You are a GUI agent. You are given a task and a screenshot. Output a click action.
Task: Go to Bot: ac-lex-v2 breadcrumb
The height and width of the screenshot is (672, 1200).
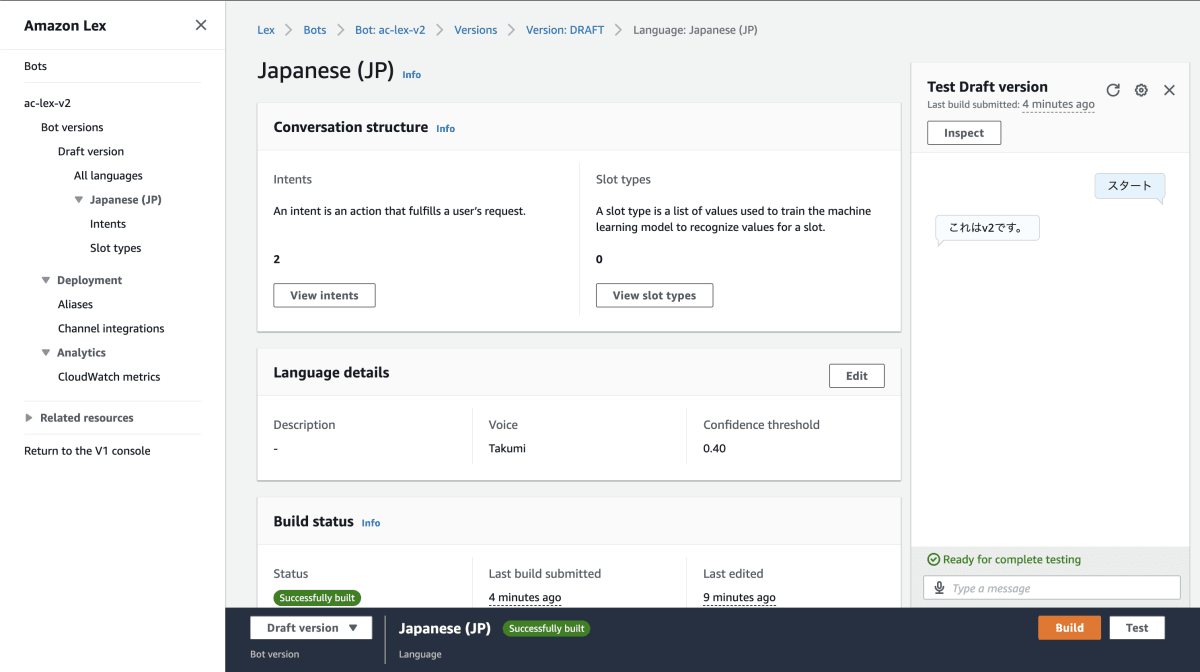tap(390, 30)
